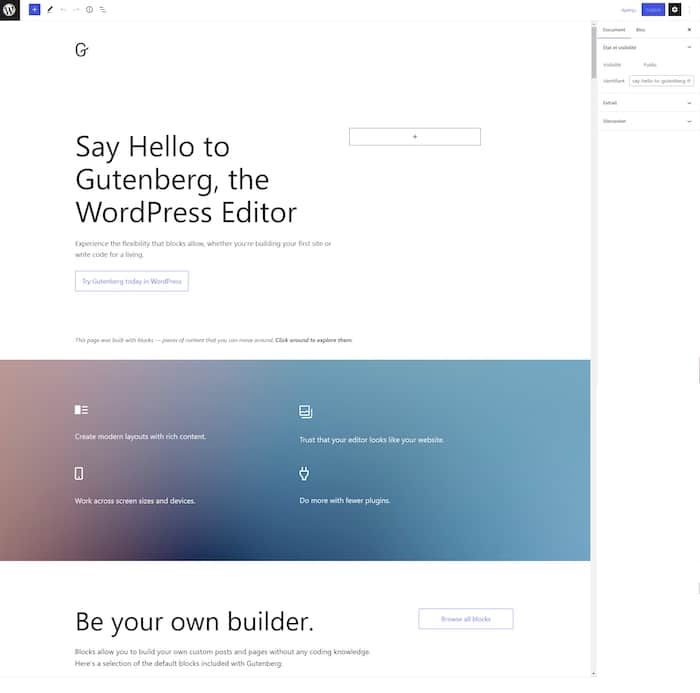Select Do more with fewer plugins text

pyautogui.click(x=345, y=501)
